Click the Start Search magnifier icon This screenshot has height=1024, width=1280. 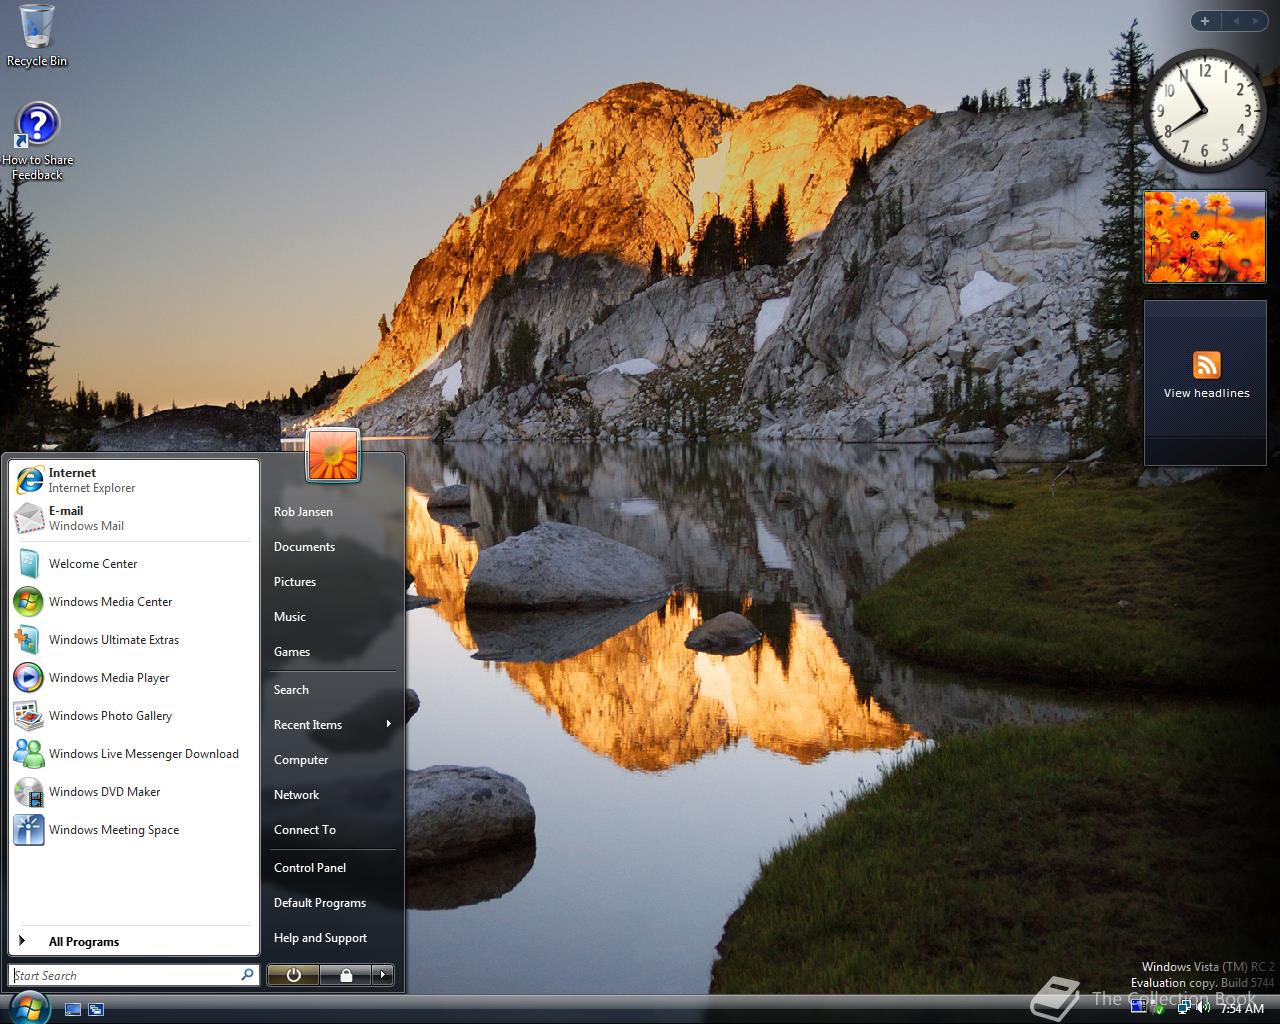pyautogui.click(x=247, y=975)
